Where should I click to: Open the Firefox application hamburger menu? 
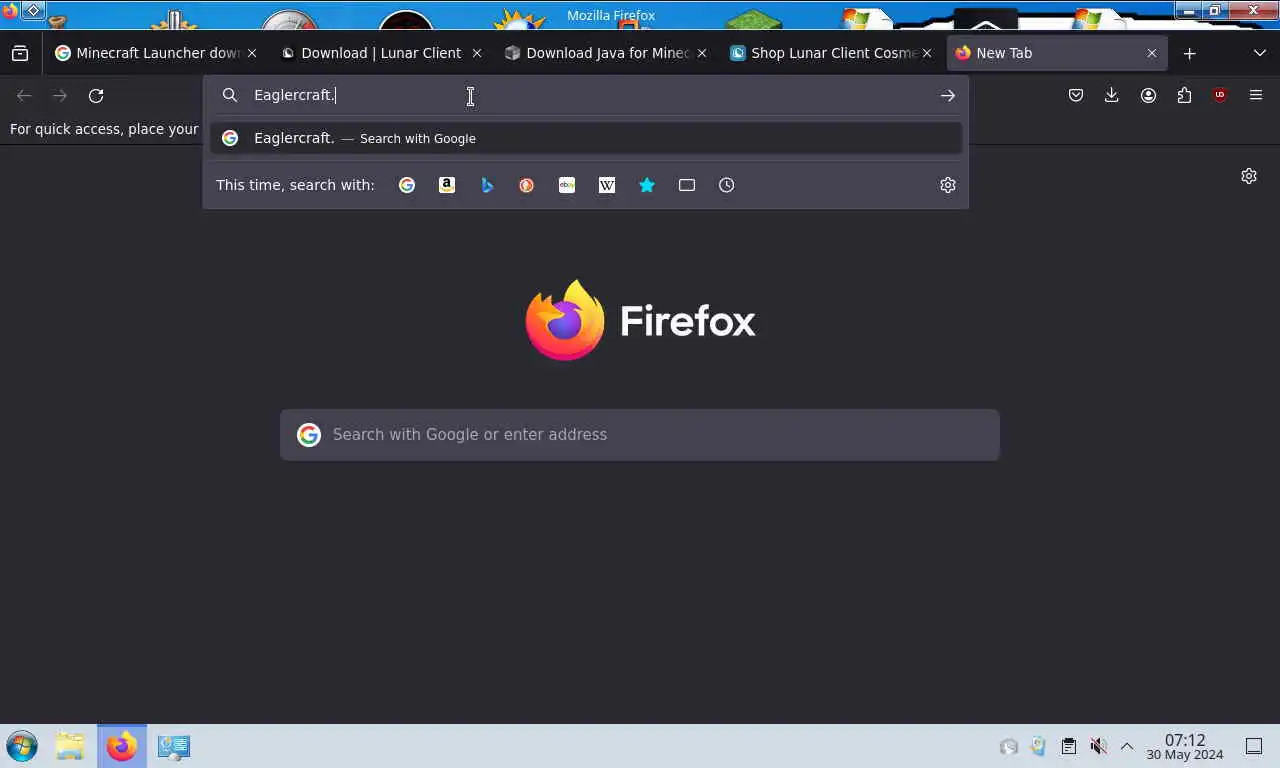(1256, 96)
